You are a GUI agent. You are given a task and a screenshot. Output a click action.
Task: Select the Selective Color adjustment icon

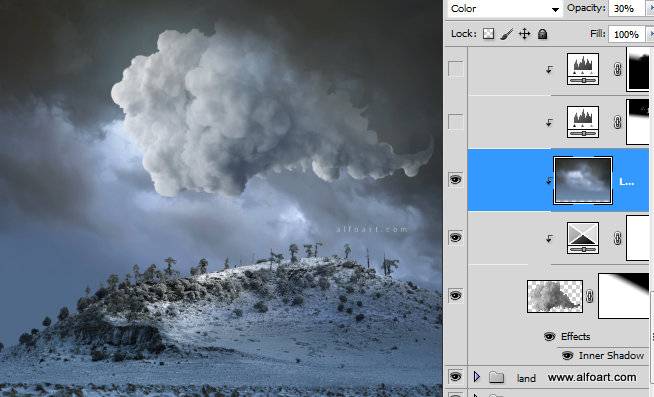(583, 238)
